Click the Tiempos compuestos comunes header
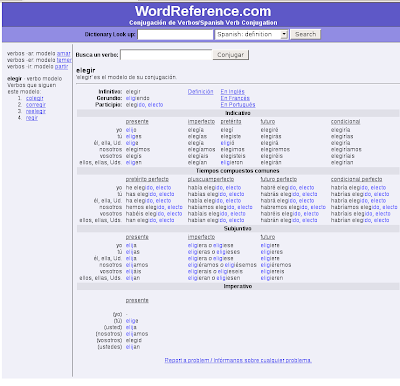The image size is (400, 386). pyautogui.click(x=238, y=171)
